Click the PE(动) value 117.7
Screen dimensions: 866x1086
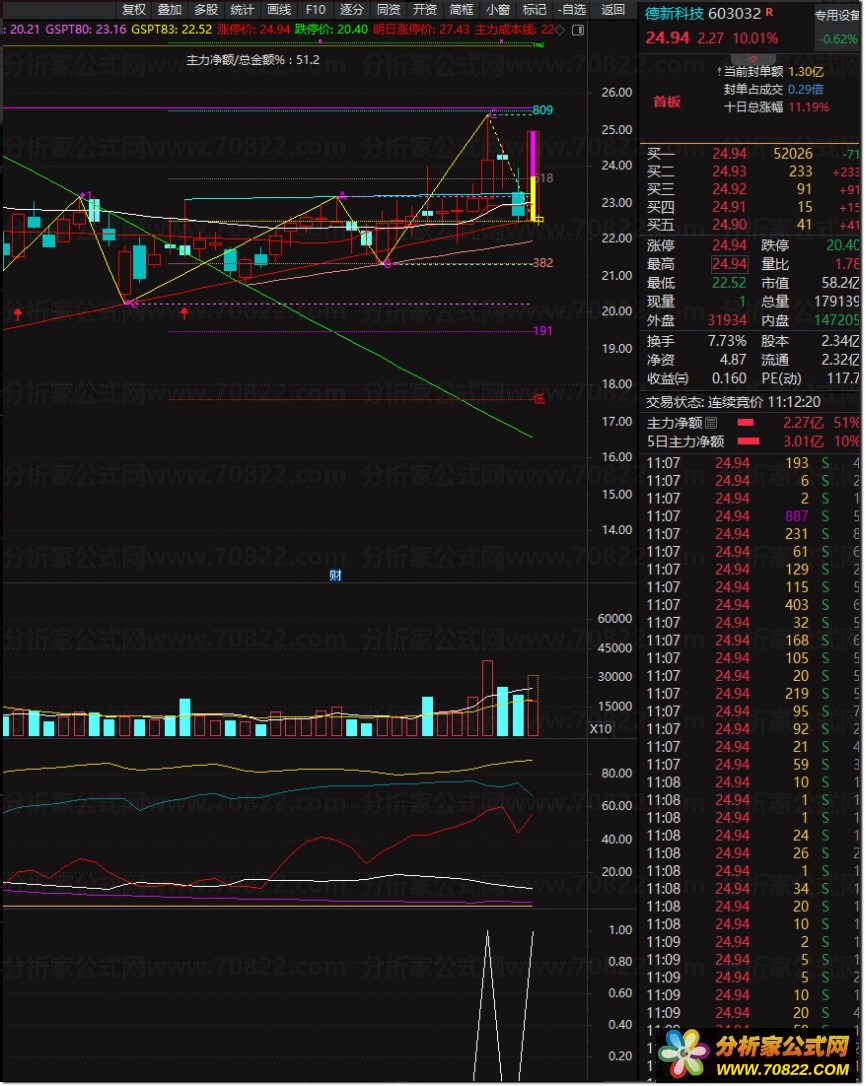(845, 378)
